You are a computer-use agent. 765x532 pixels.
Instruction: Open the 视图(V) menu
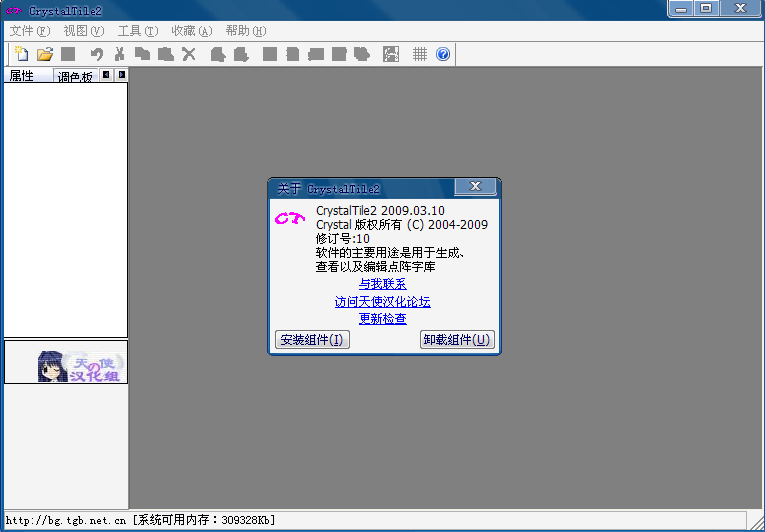pyautogui.click(x=84, y=31)
